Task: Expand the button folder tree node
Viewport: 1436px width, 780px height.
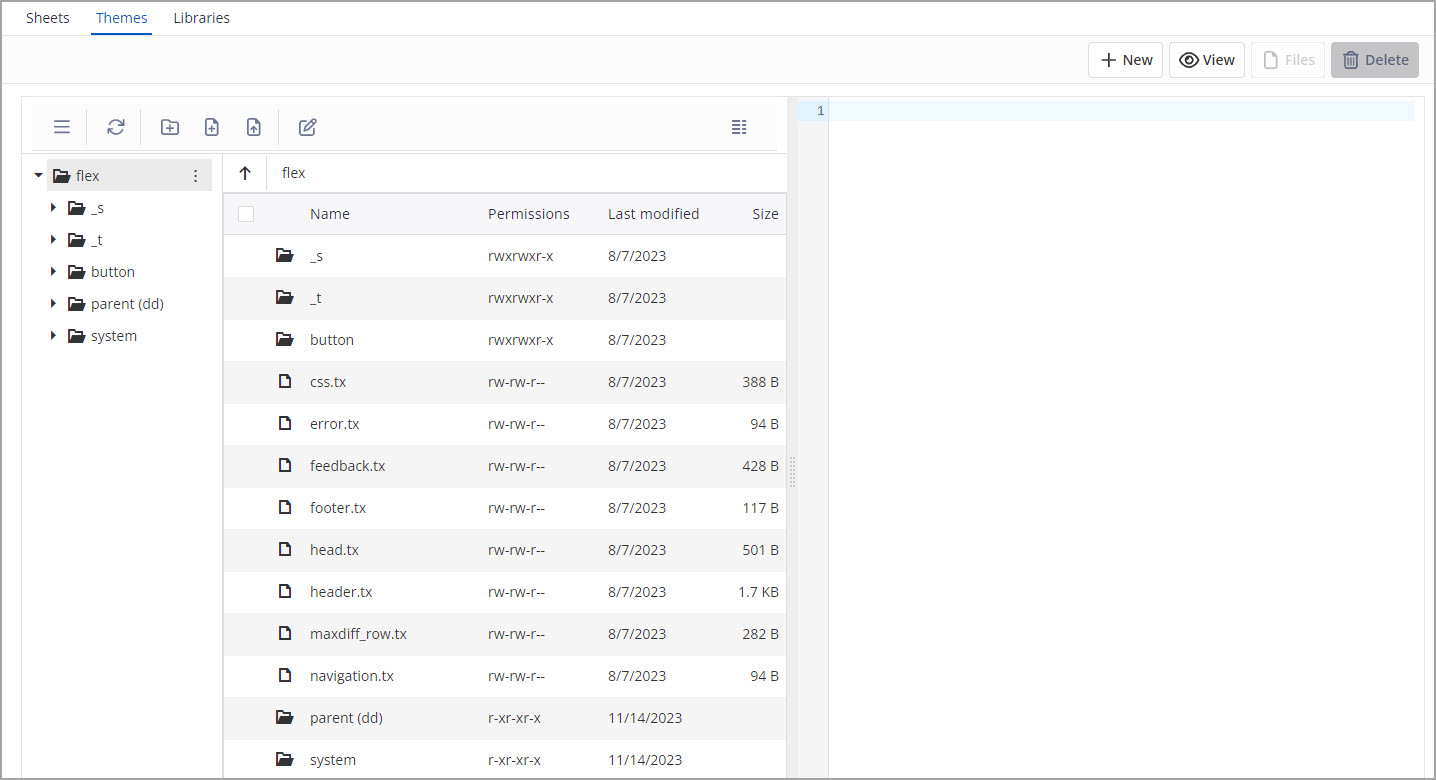Action: pos(53,272)
